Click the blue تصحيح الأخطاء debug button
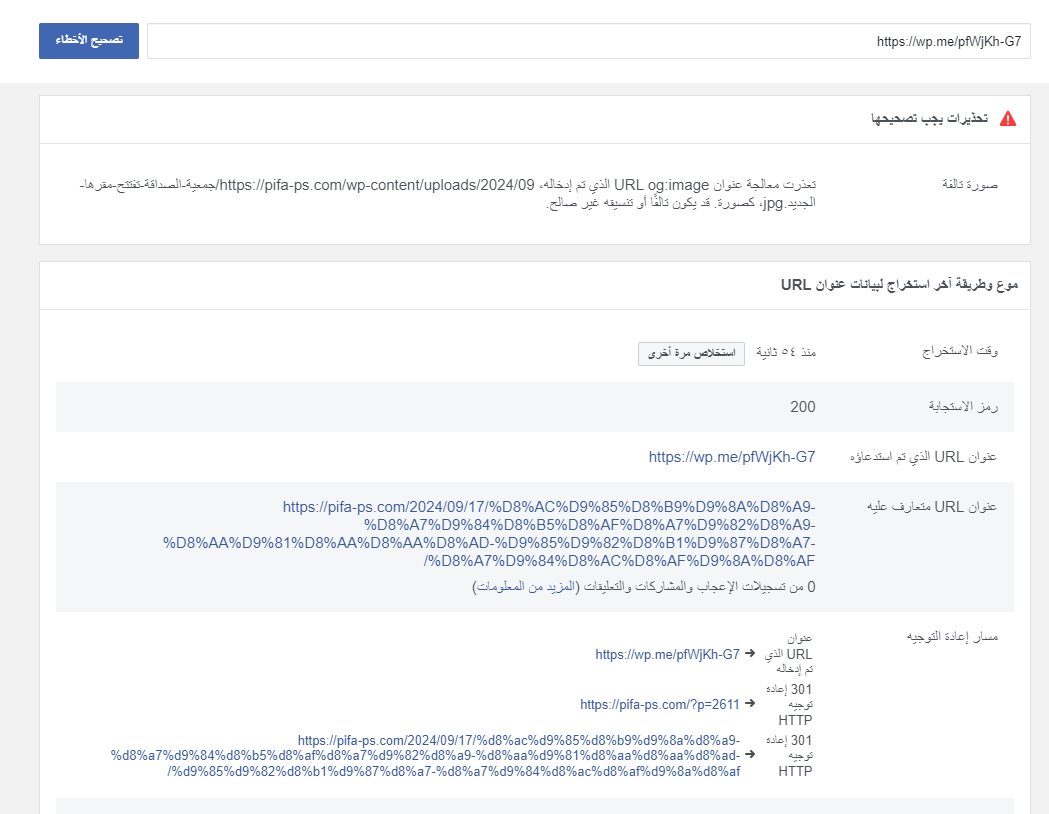The height and width of the screenshot is (814, 1049). 89,41
